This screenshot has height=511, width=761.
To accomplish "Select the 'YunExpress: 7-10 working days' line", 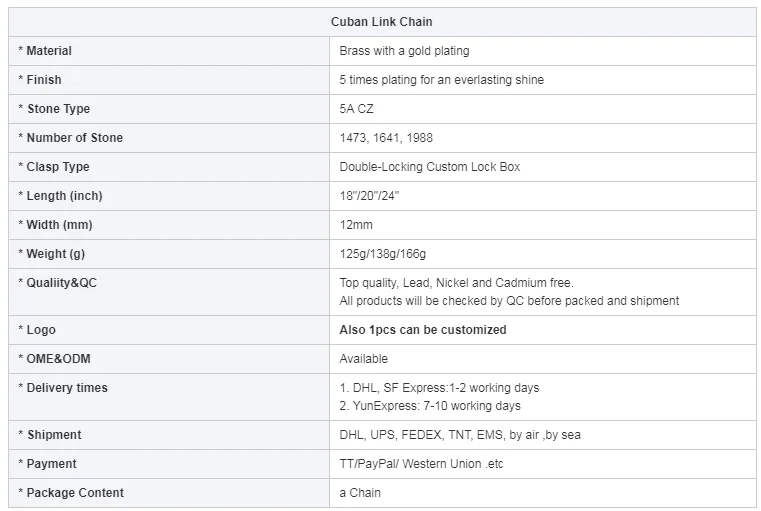I will (430, 406).
